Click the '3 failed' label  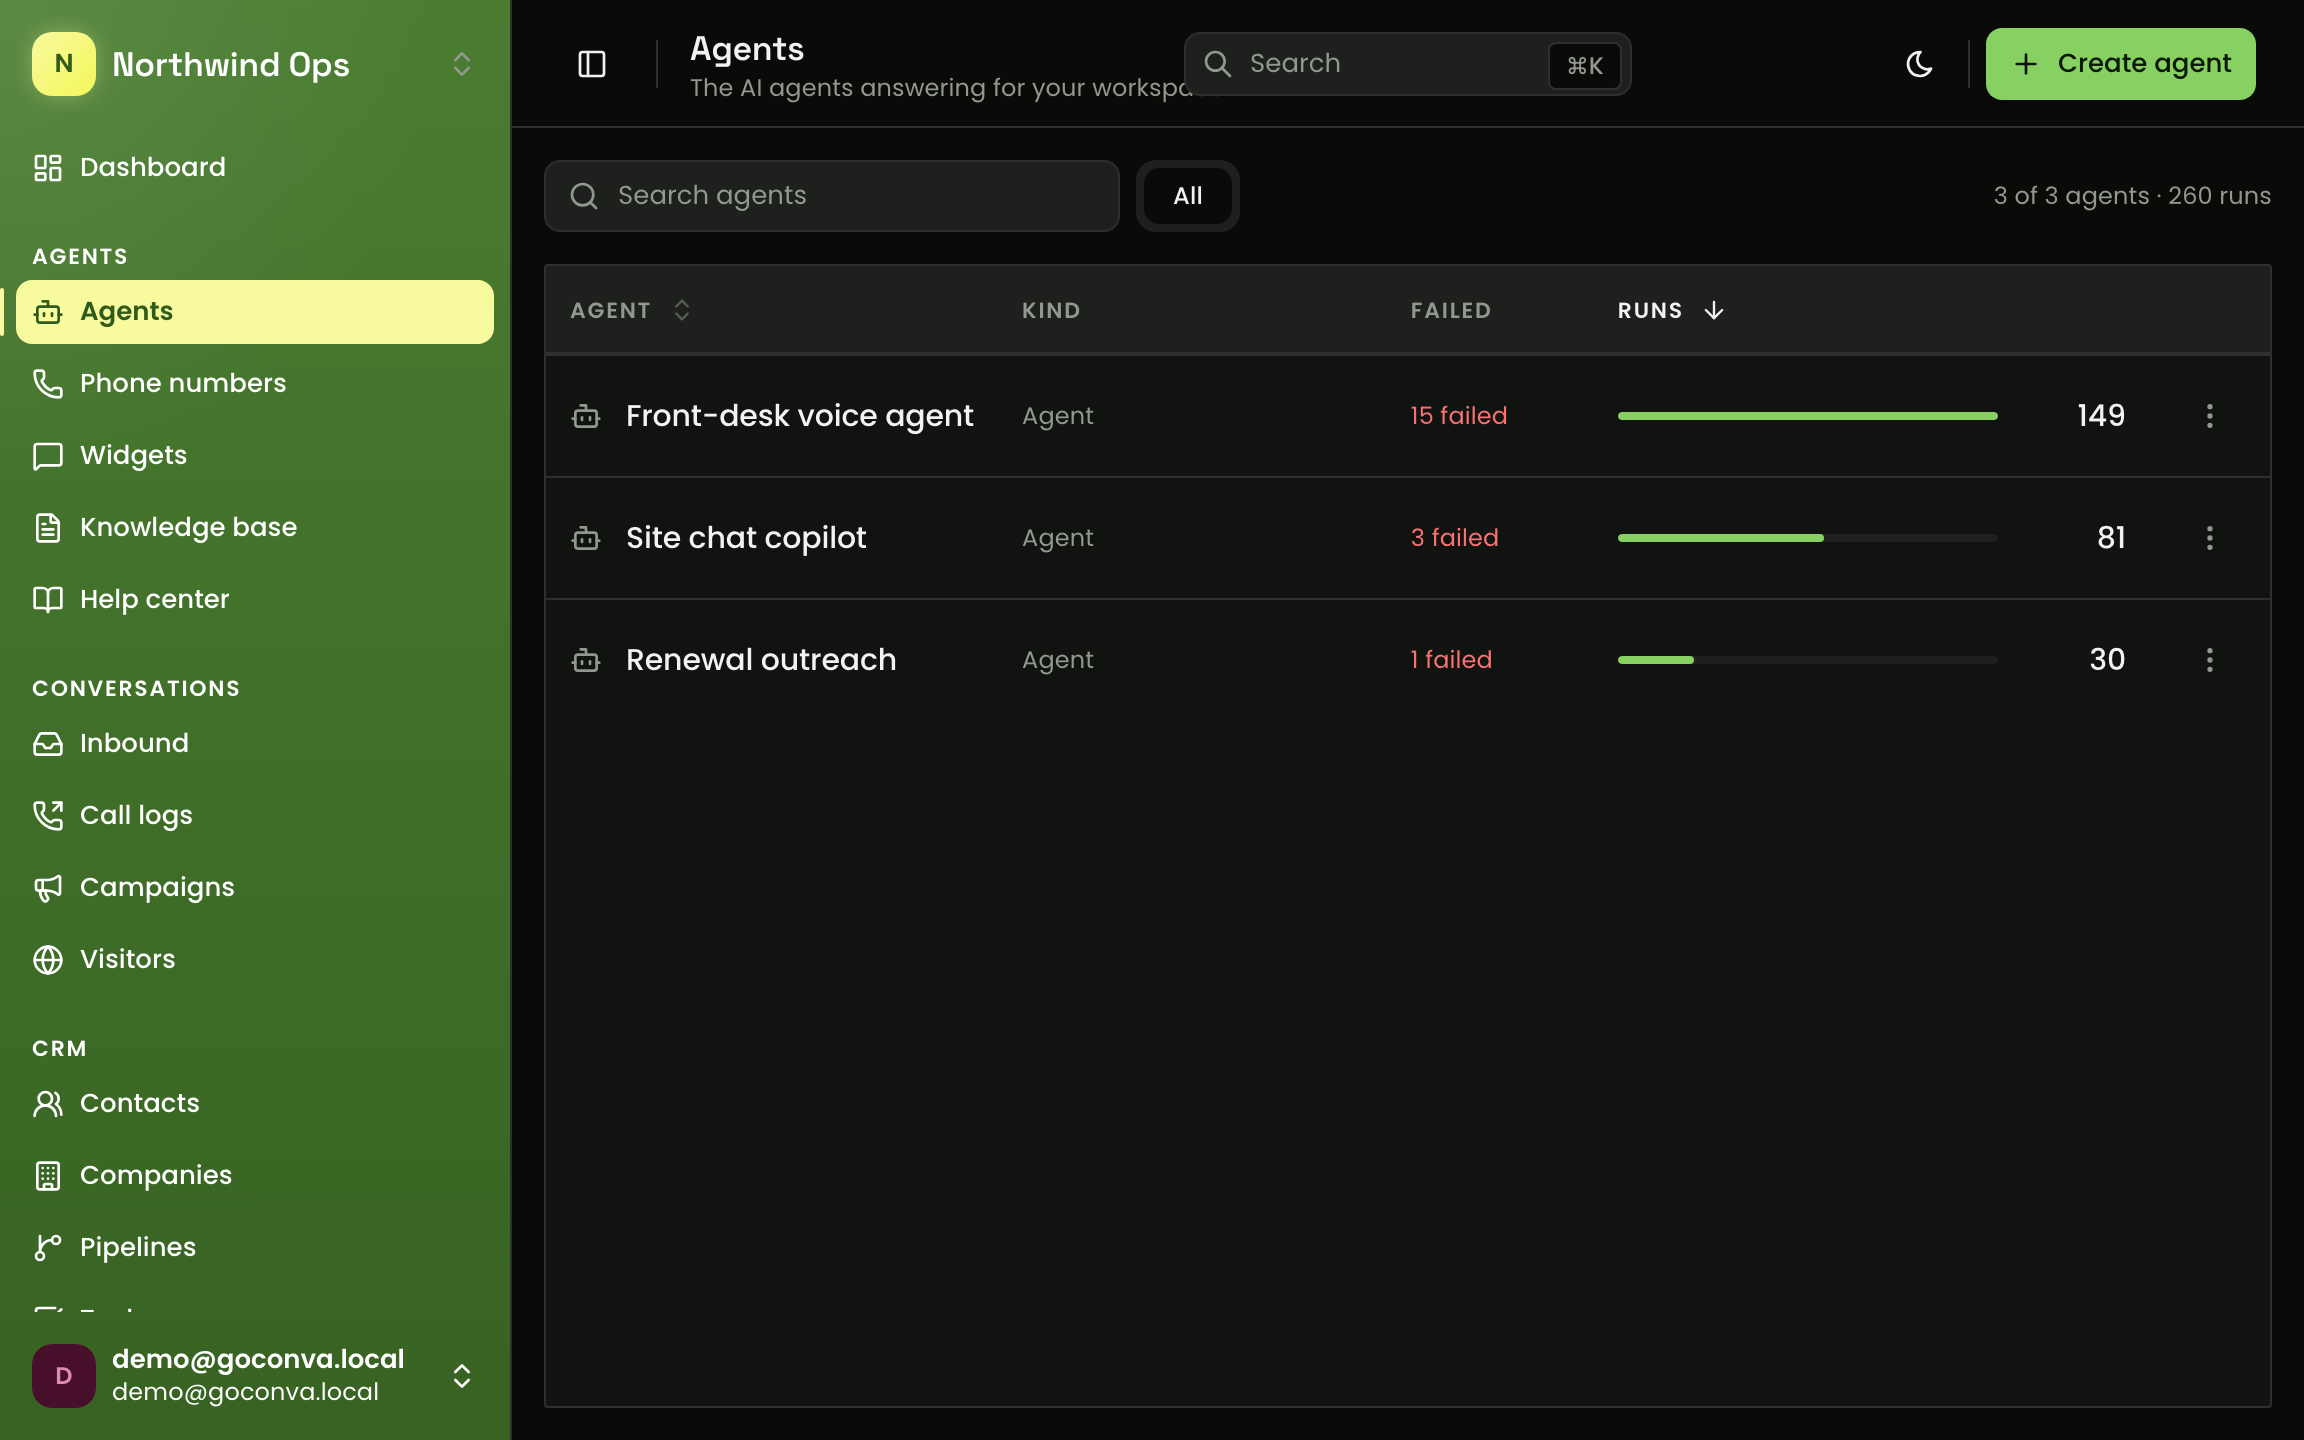click(1454, 538)
